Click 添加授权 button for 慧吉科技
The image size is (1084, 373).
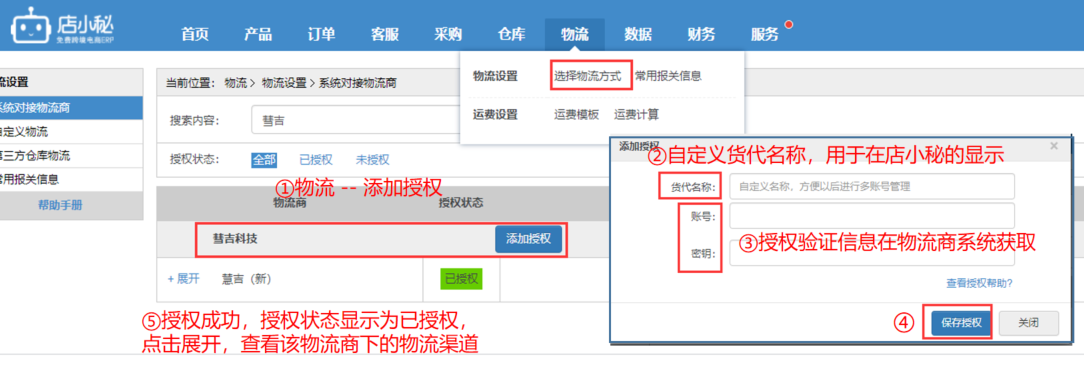528,239
